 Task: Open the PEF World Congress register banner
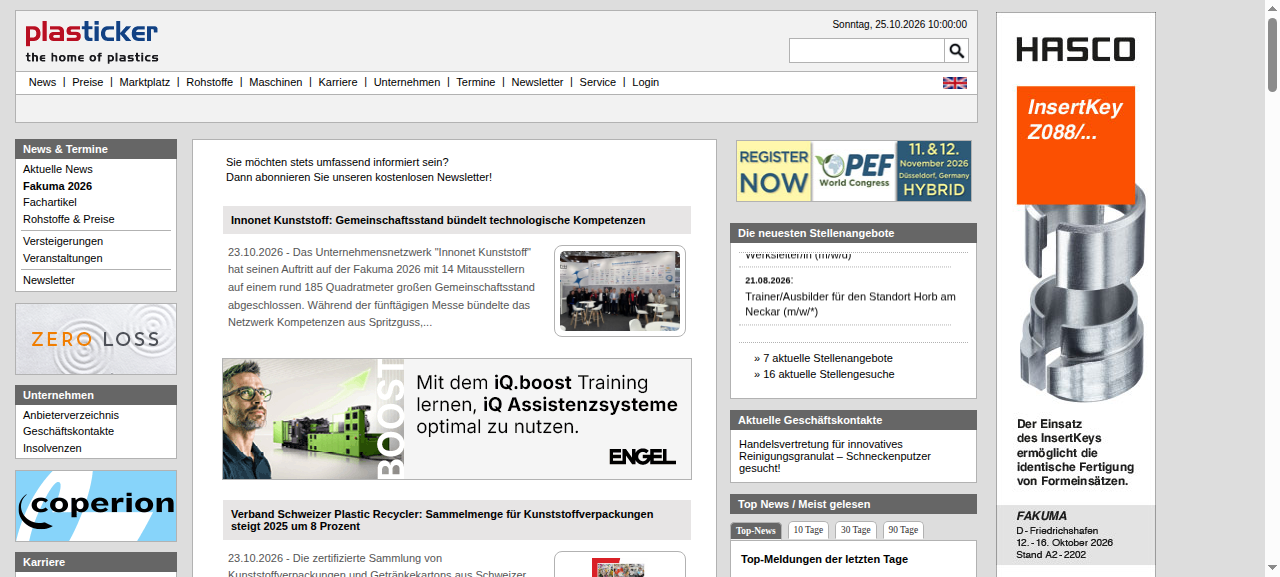(854, 171)
